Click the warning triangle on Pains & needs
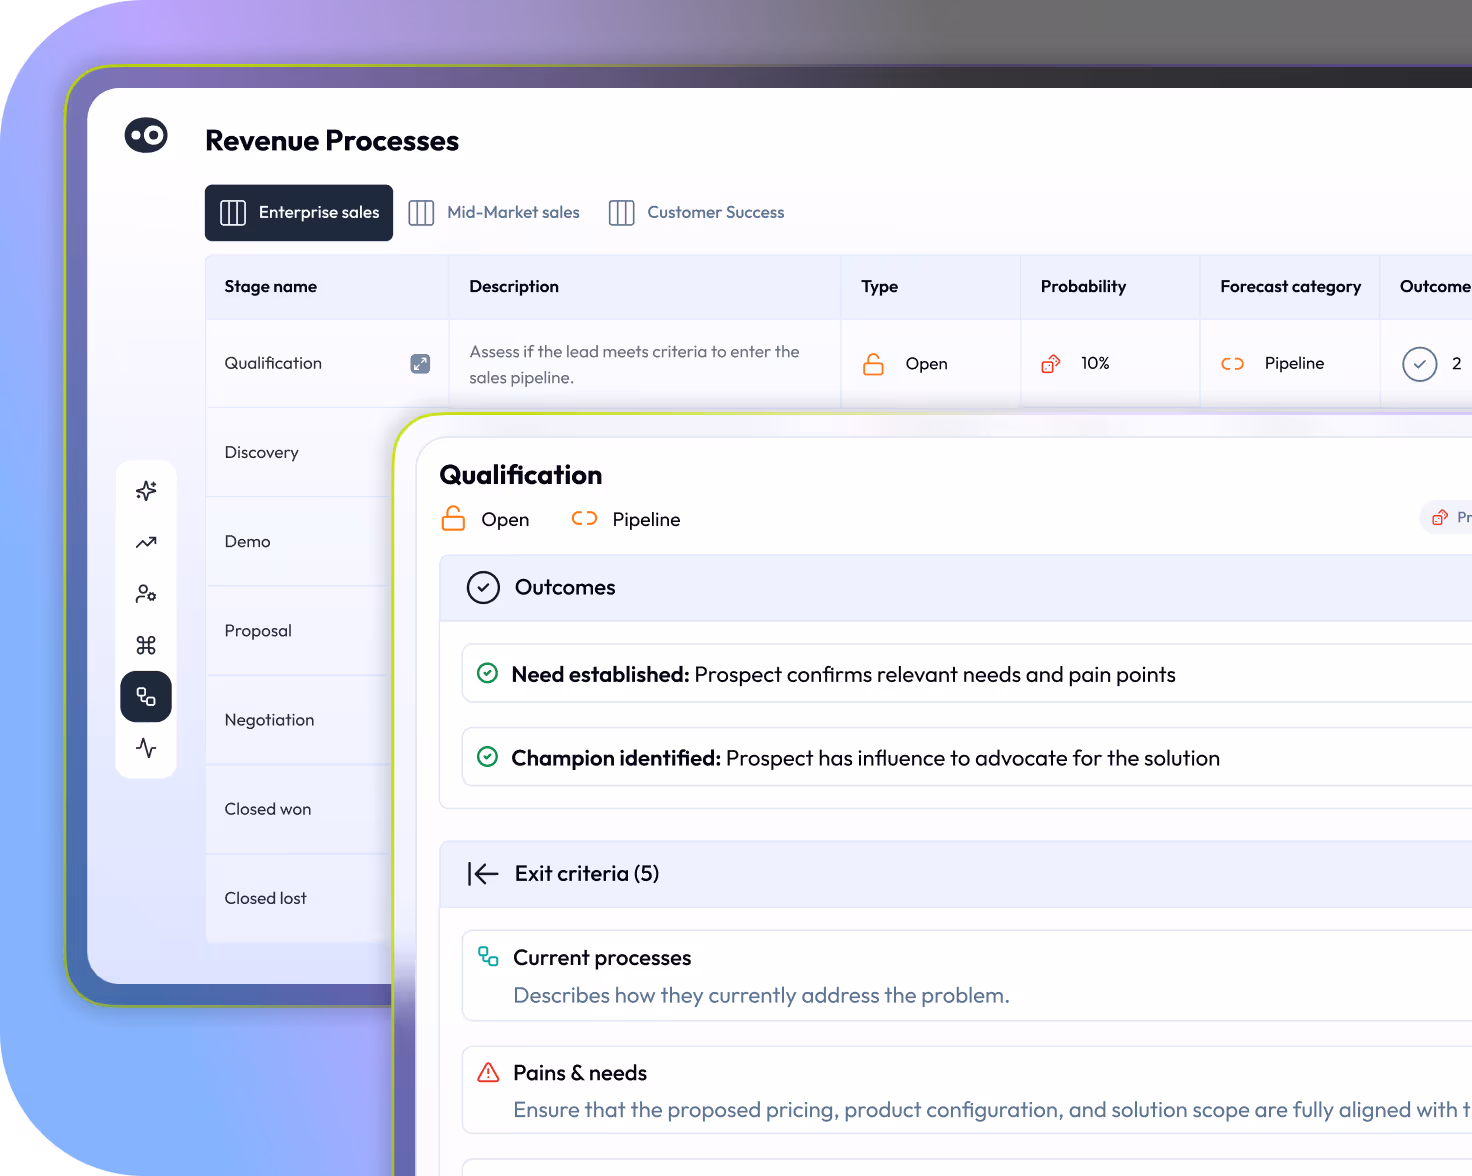 tap(488, 1071)
